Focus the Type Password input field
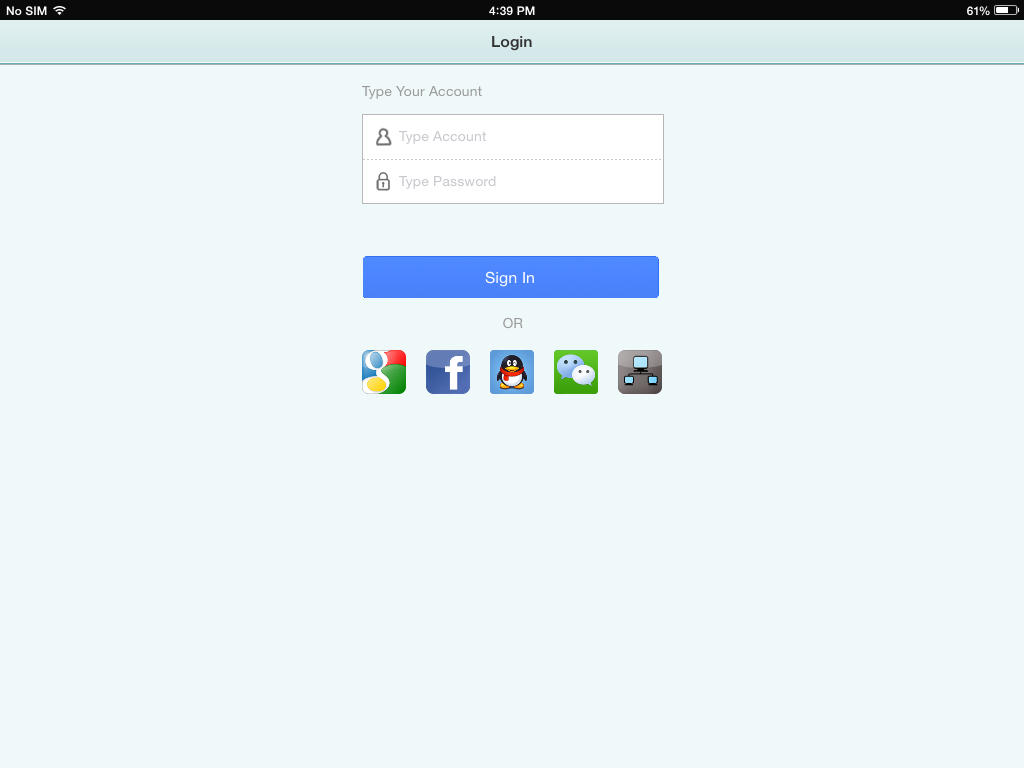The width and height of the screenshot is (1024, 768). (513, 182)
